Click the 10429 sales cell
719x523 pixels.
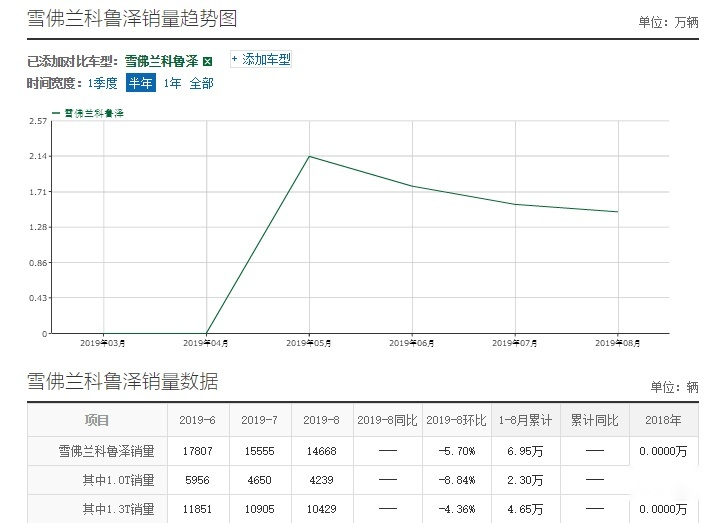pos(321,509)
